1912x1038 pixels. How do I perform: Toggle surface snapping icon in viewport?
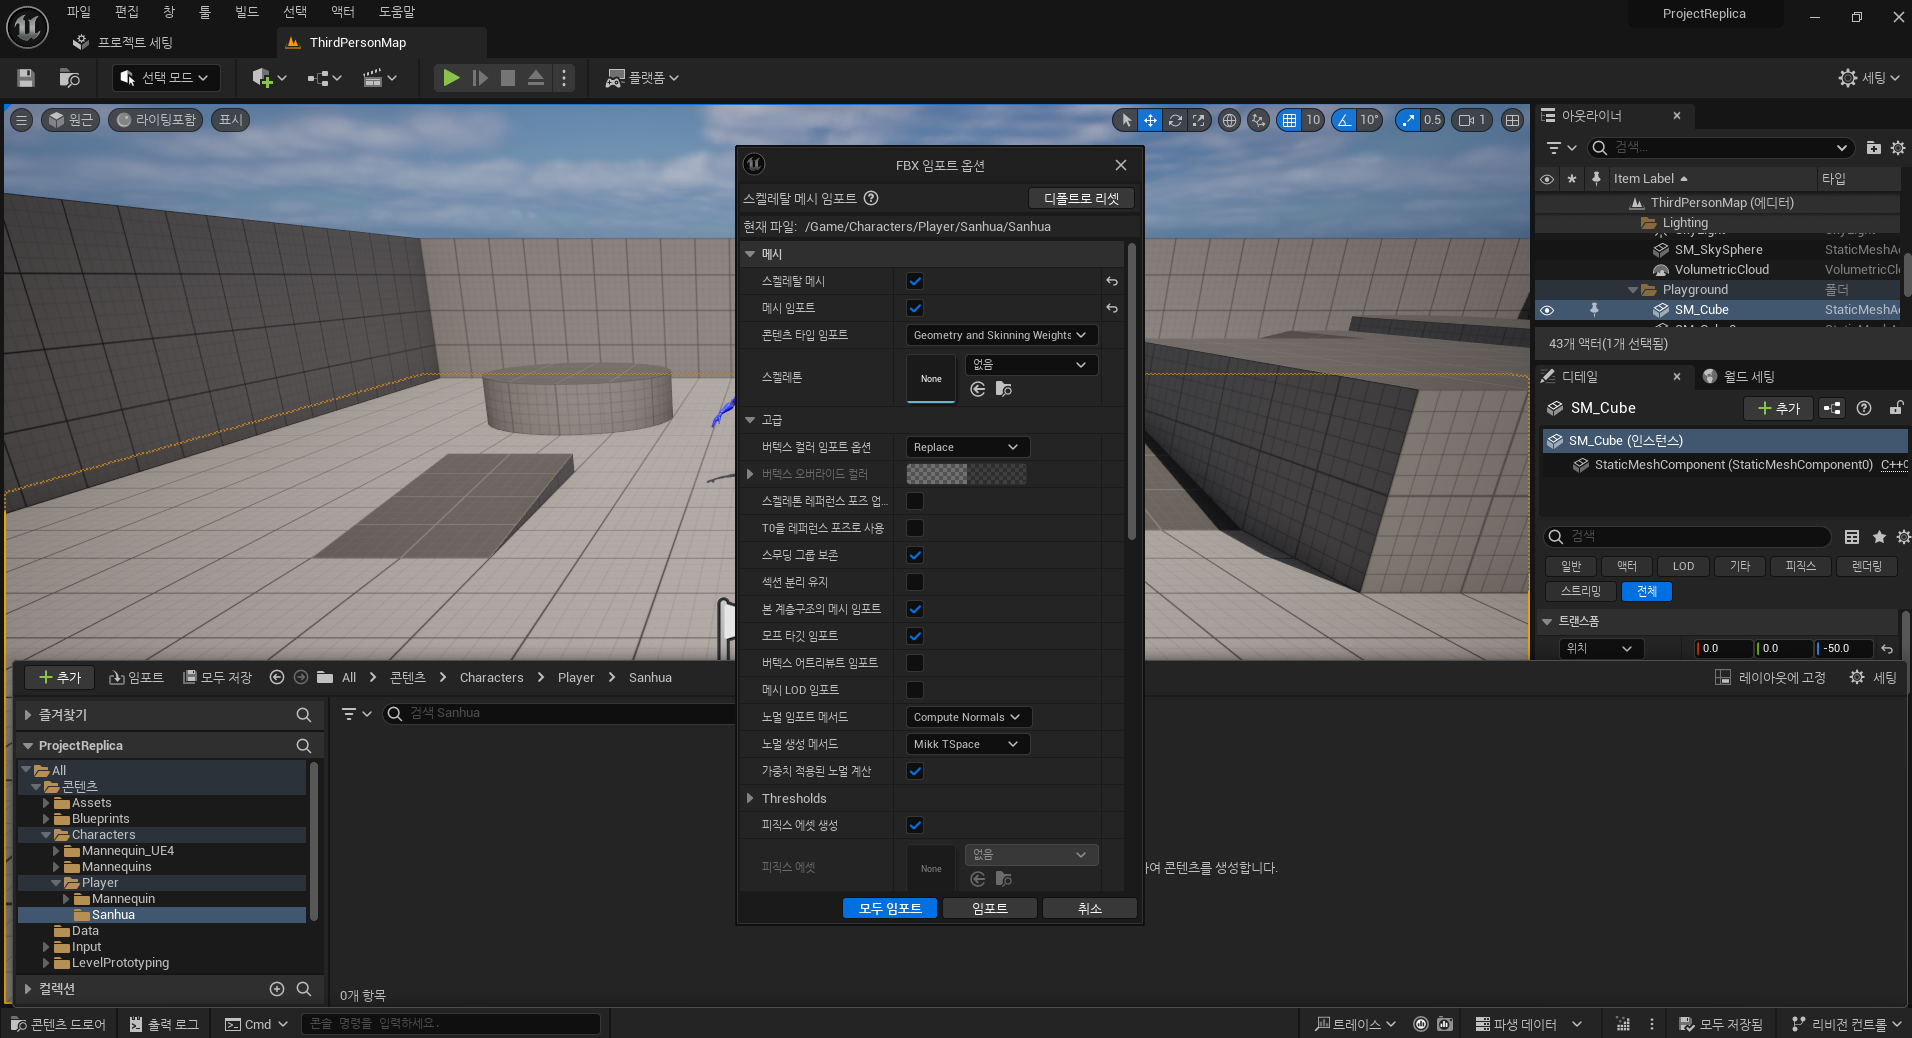(x=1259, y=120)
